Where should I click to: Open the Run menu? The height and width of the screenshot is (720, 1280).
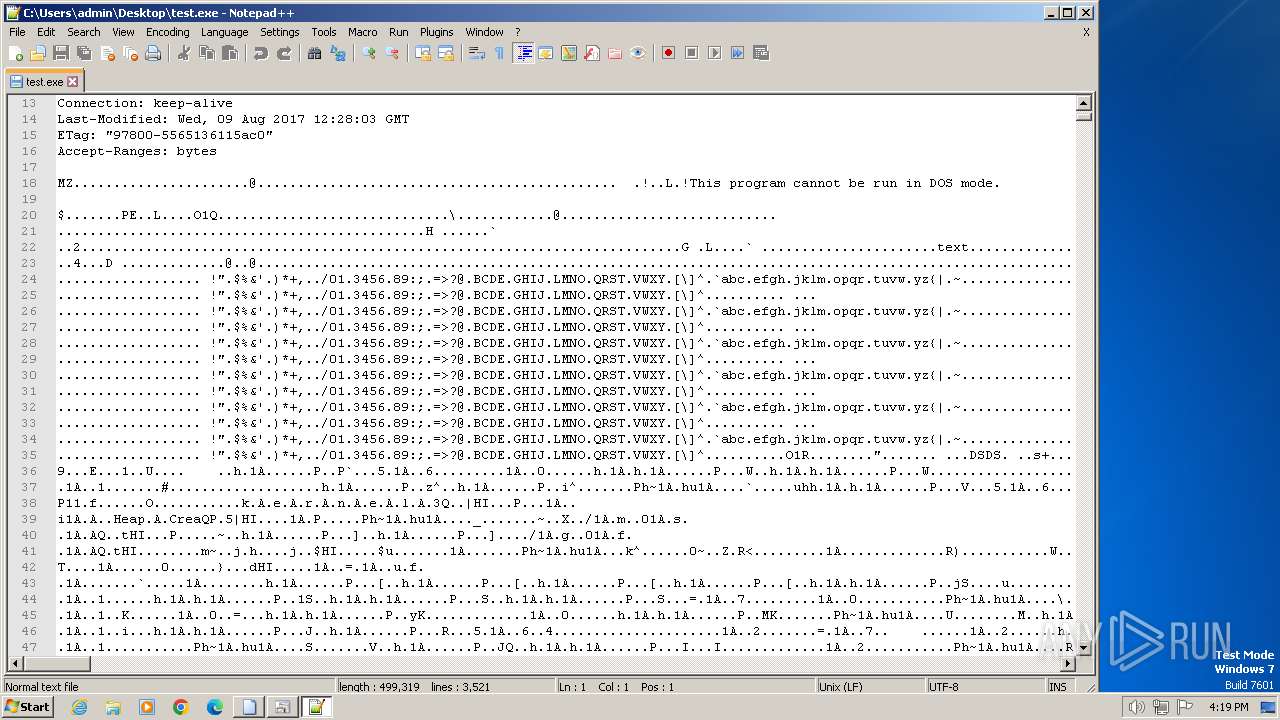pyautogui.click(x=399, y=32)
